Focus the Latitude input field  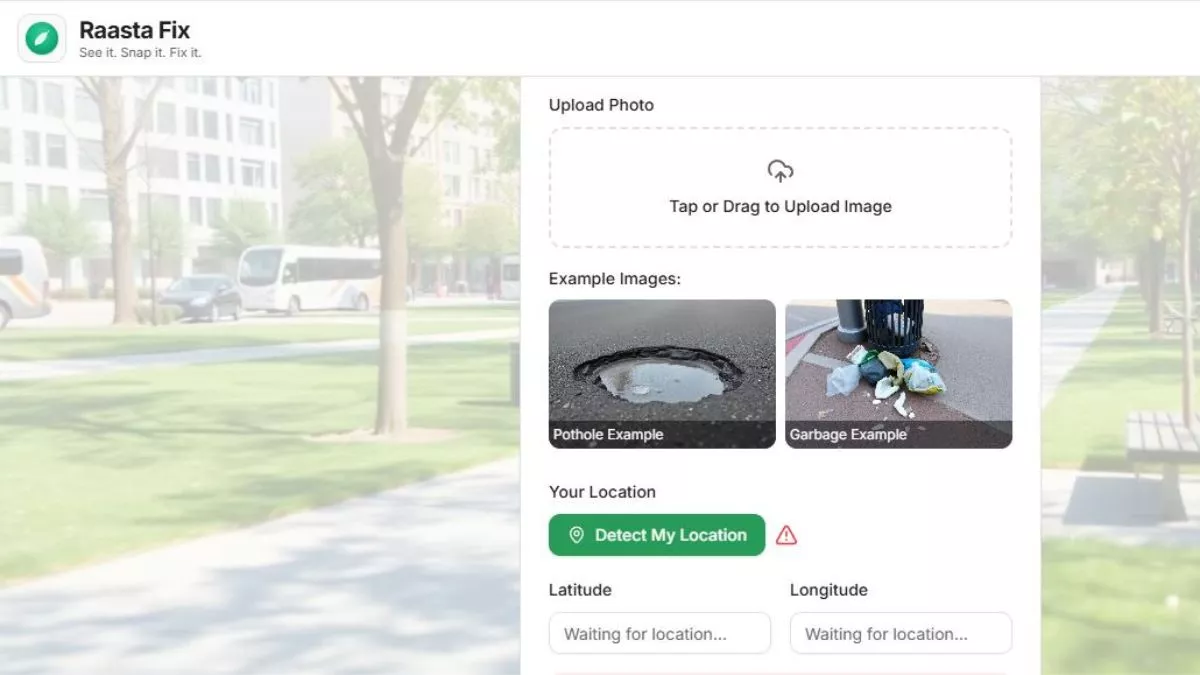[x=660, y=634]
